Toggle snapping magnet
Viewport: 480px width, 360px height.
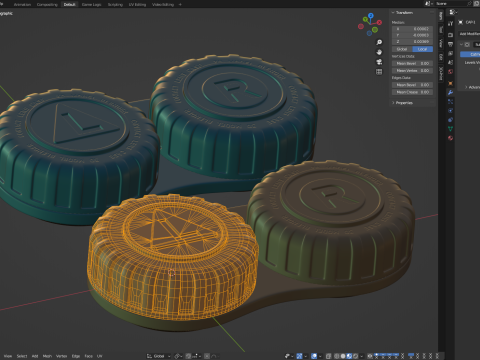189,356
